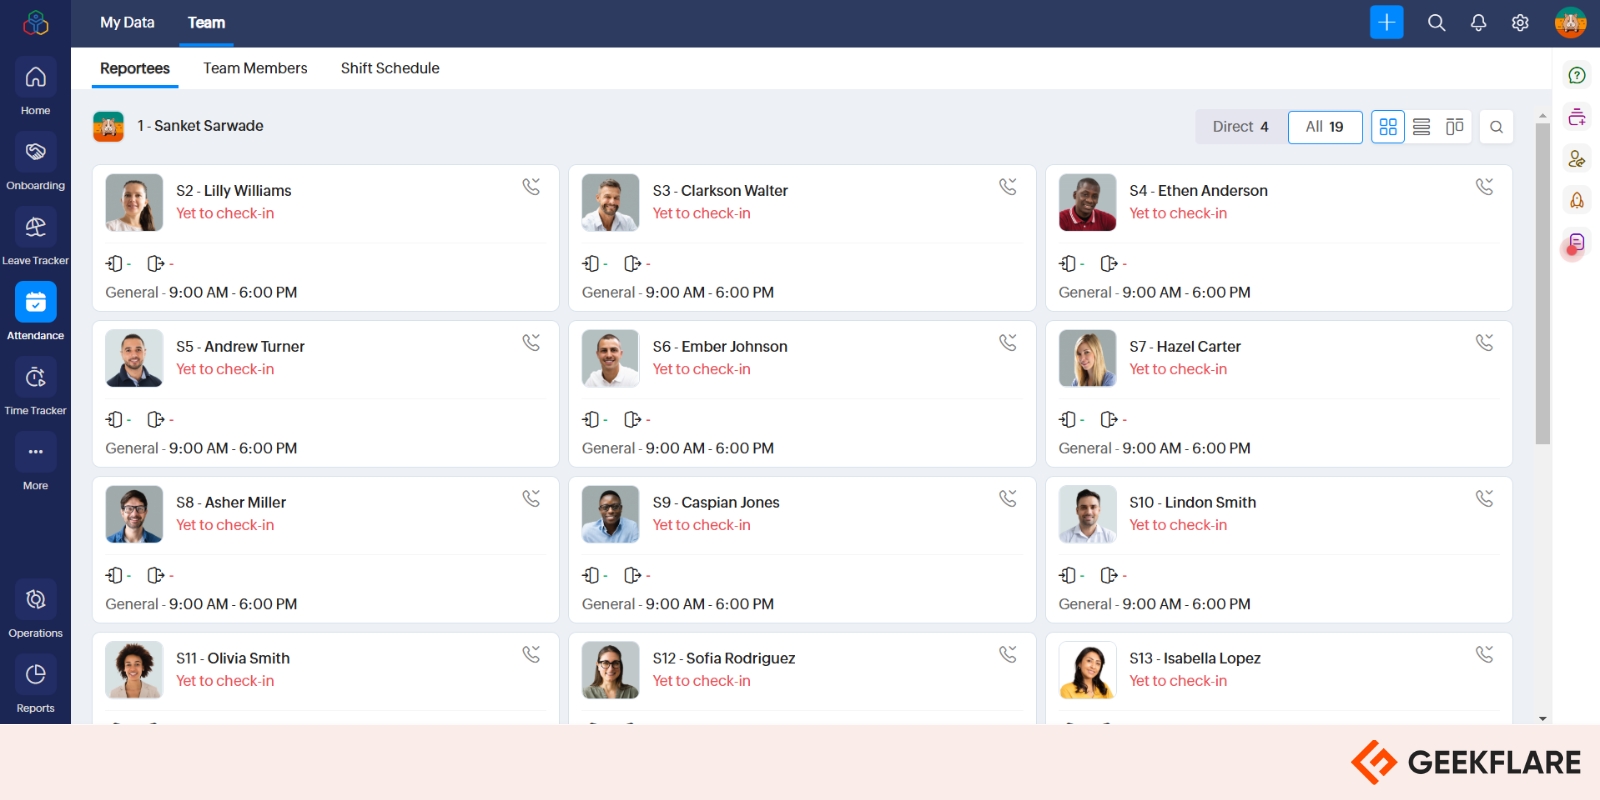Click Olivia Smith's Yet to check-in status
The image size is (1600, 800).
point(225,681)
